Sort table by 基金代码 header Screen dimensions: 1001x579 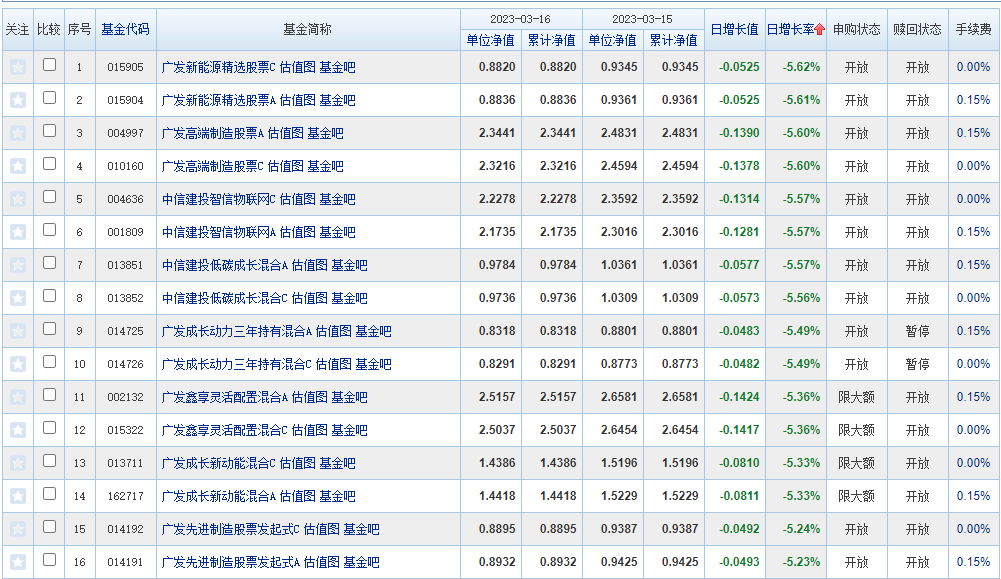coord(125,29)
